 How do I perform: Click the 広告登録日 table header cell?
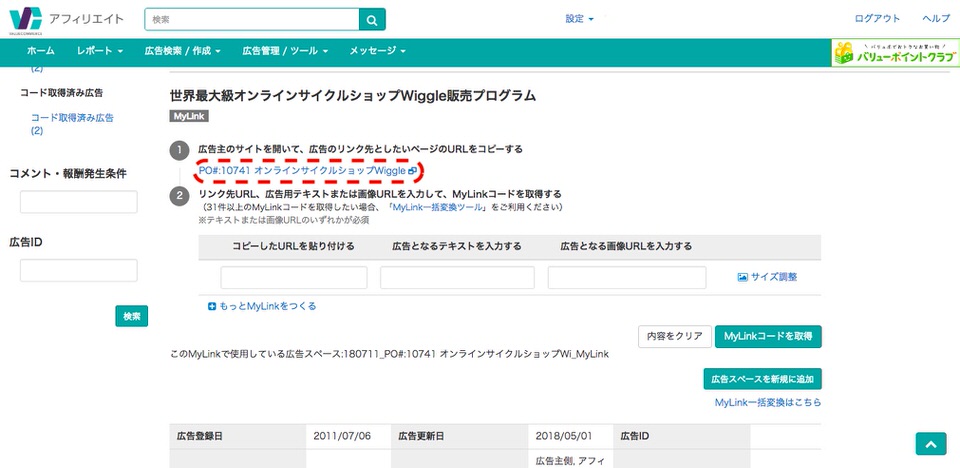click(x=238, y=436)
